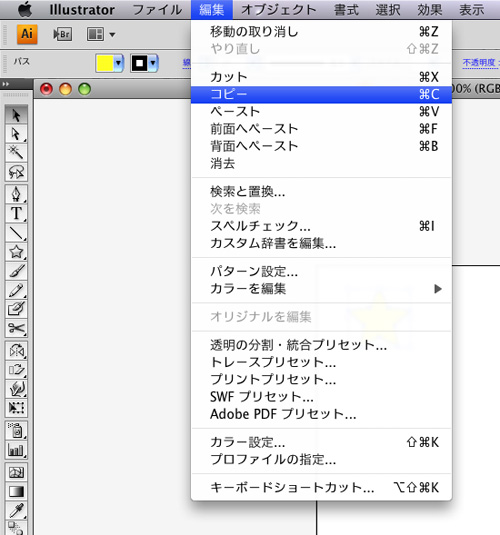
Task: Open the stroke color dropdown arrow
Action: 153,63
